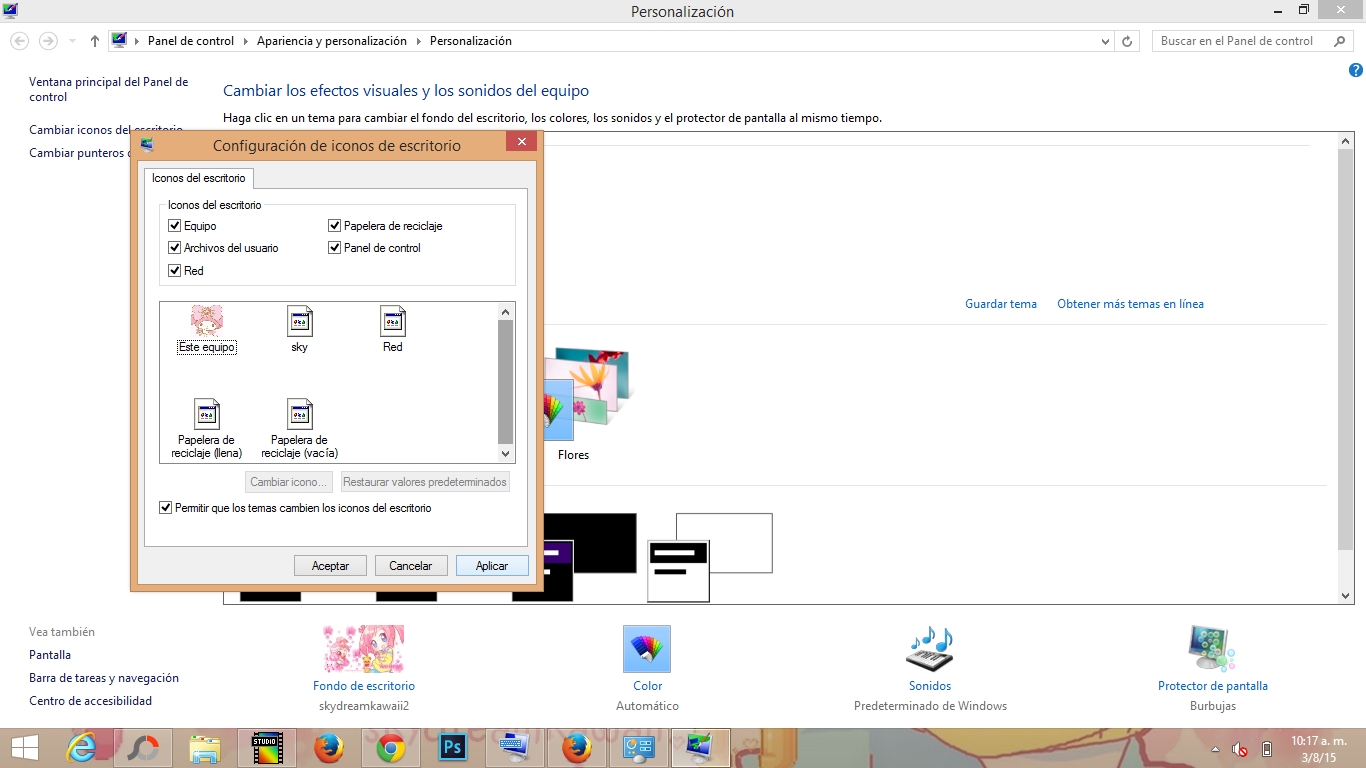Click the Guardar tema link
The height and width of the screenshot is (768, 1366).
[x=1001, y=304]
